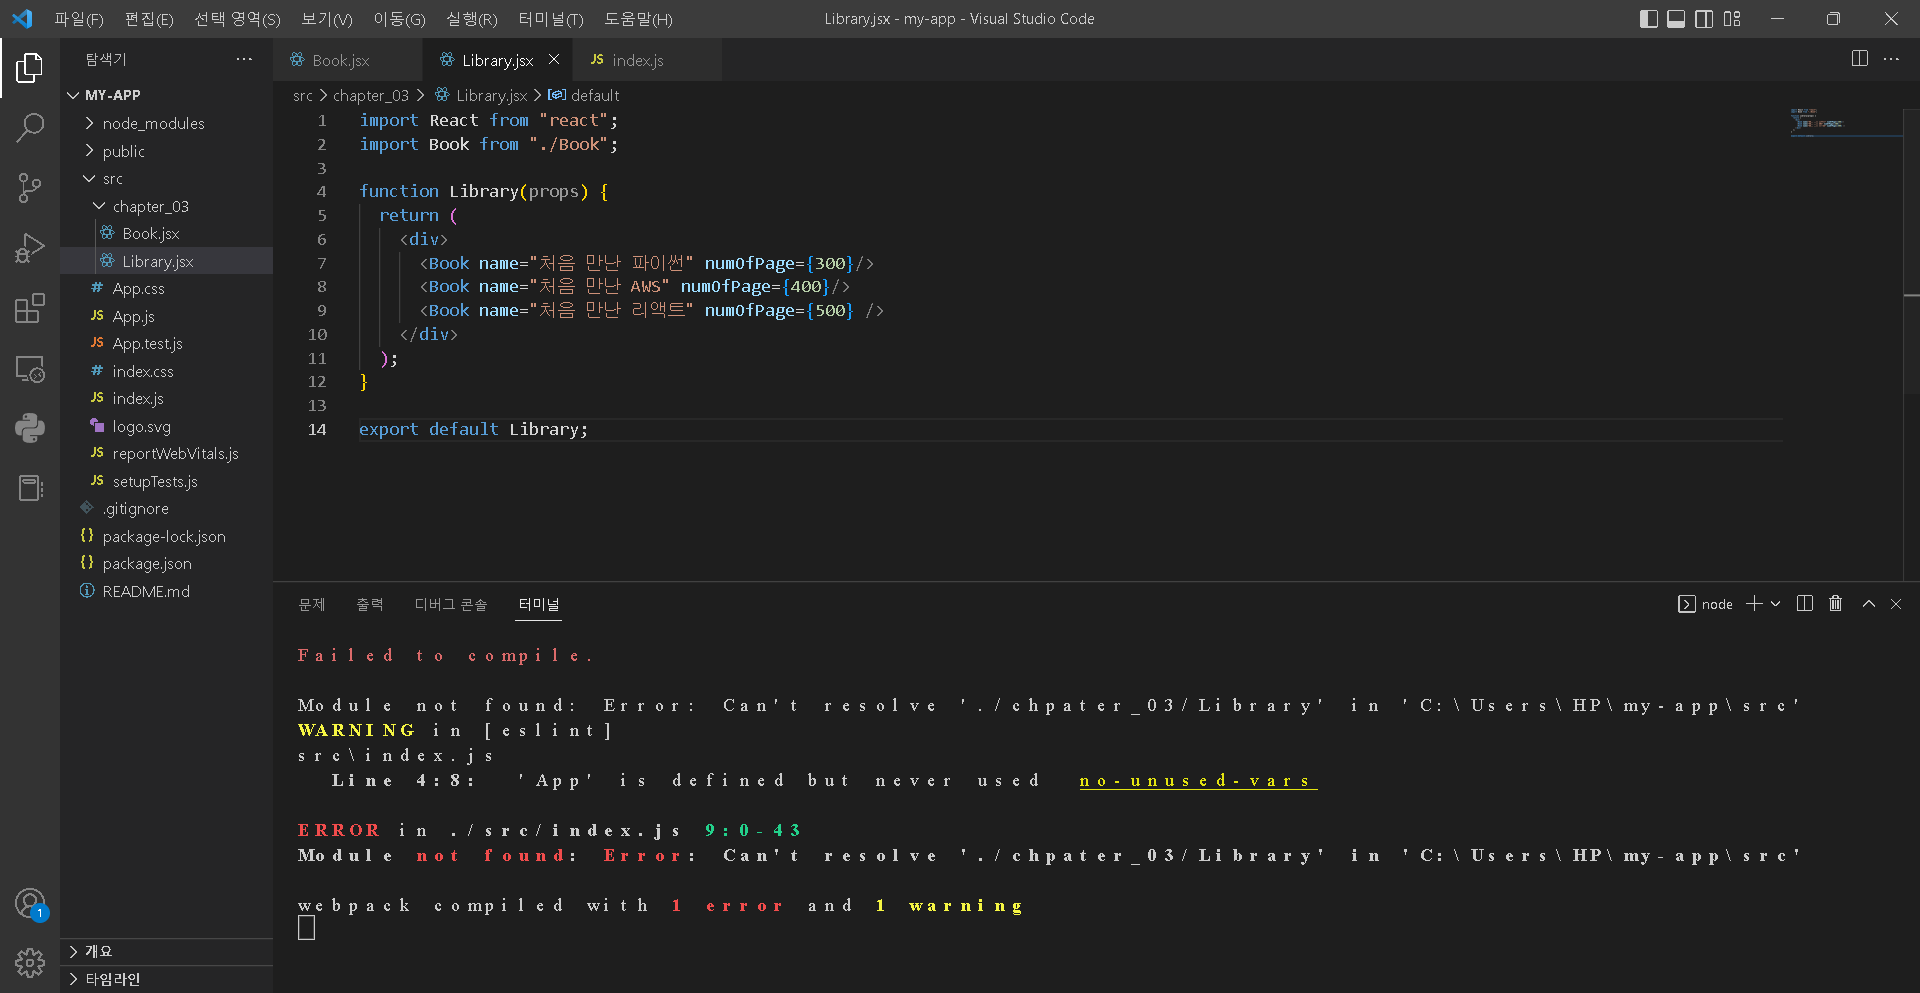Open the 편집(E) menu
1920x993 pixels.
[149, 19]
